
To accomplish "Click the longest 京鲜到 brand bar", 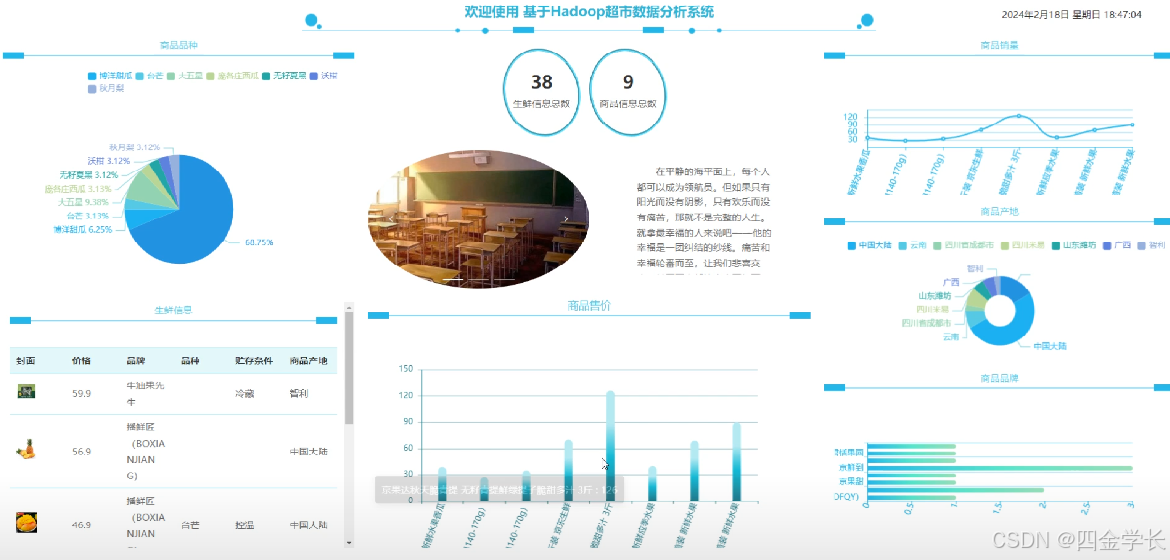I will pyautogui.click(x=999, y=468).
